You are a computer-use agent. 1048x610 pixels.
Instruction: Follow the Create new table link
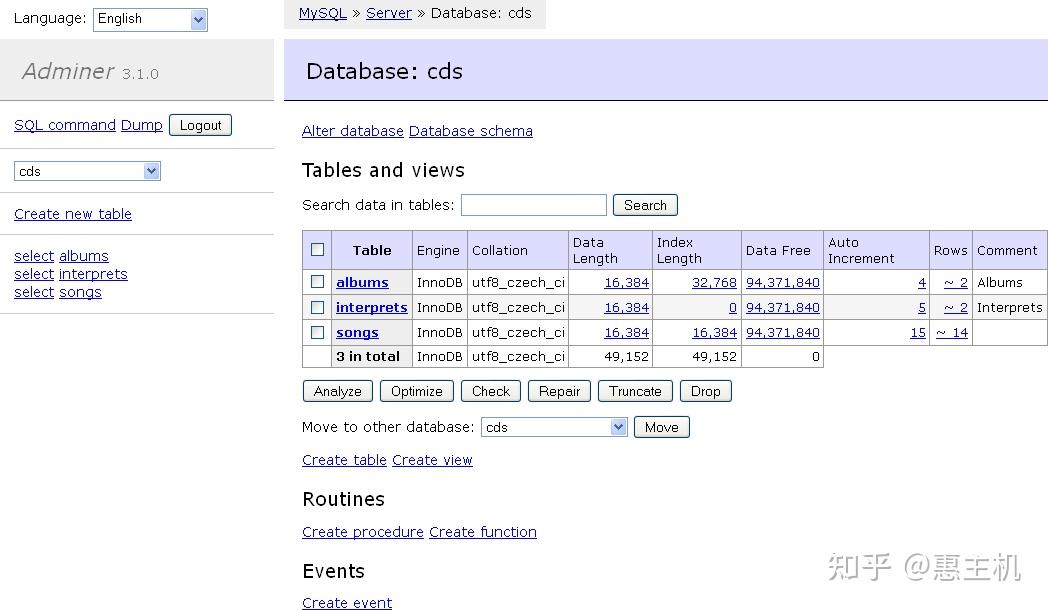coord(72,213)
